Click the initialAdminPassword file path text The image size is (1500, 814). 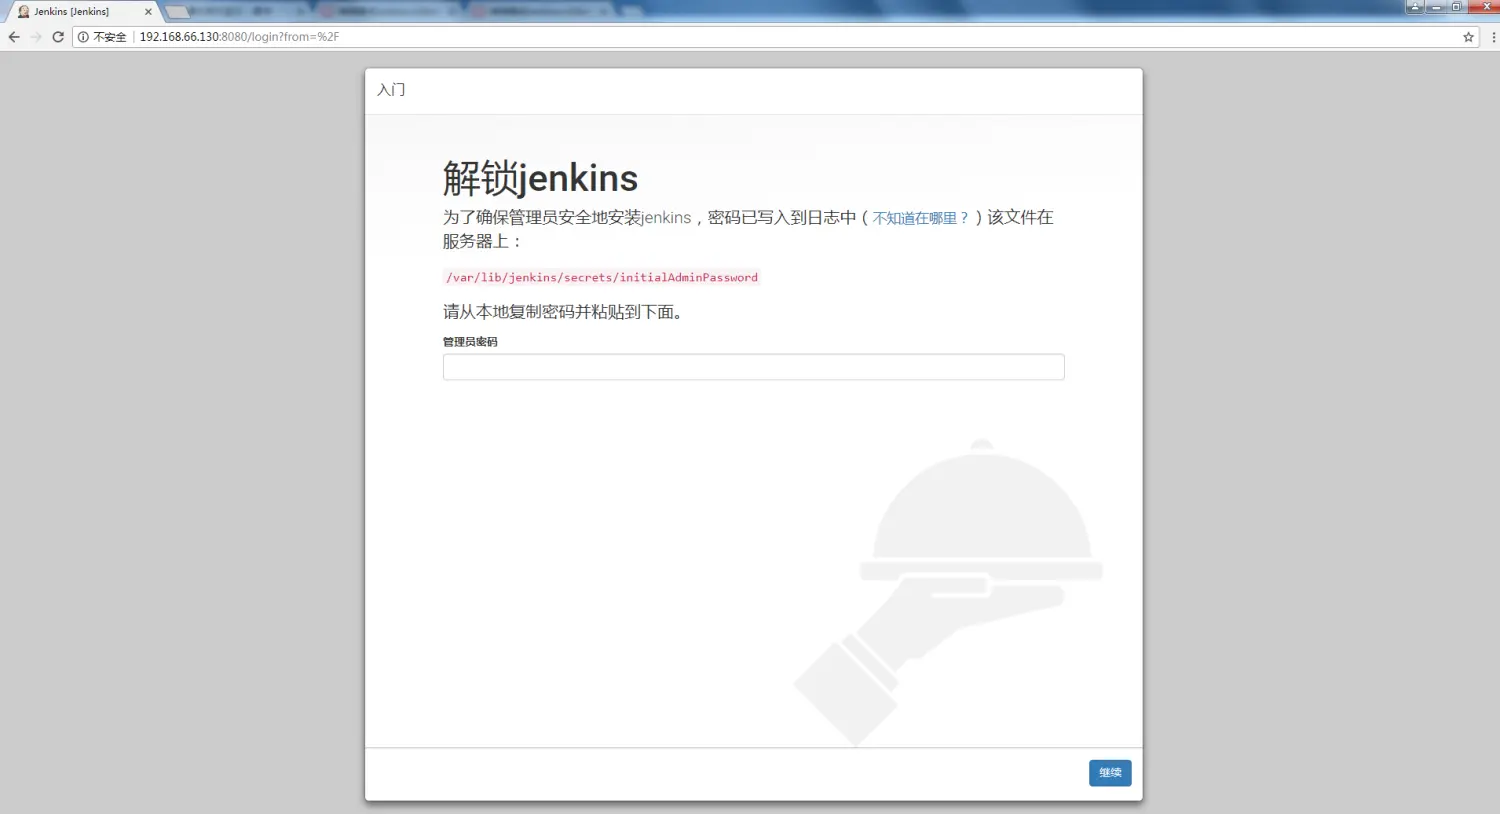(x=601, y=277)
